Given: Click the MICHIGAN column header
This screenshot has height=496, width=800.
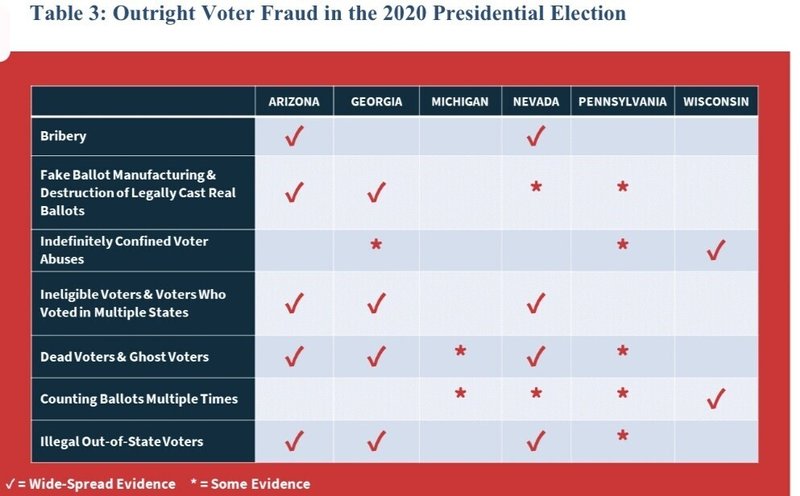Looking at the screenshot, I should (x=460, y=102).
